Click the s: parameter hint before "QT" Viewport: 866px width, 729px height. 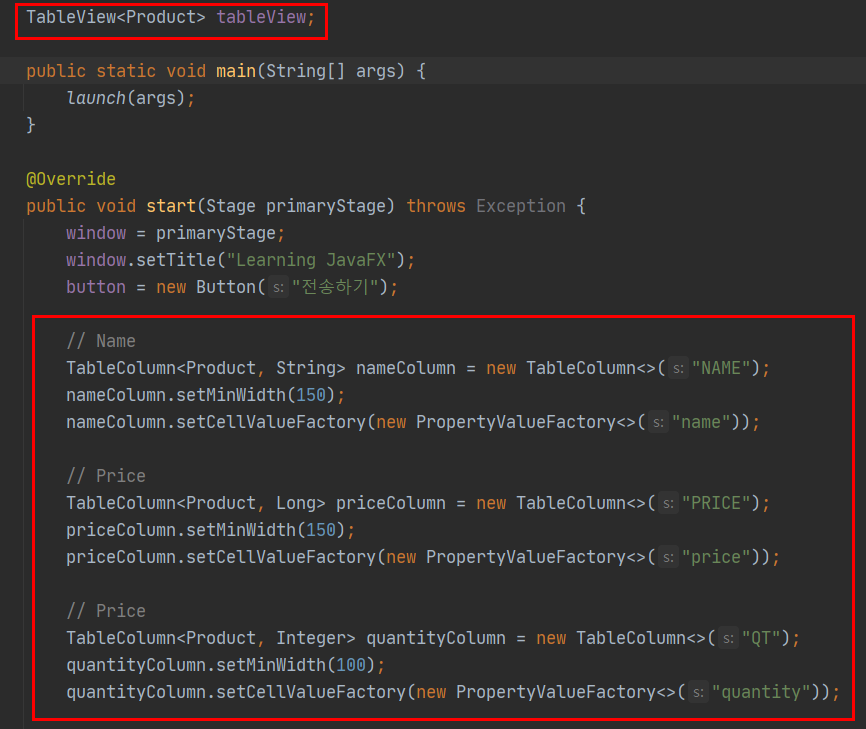(728, 638)
